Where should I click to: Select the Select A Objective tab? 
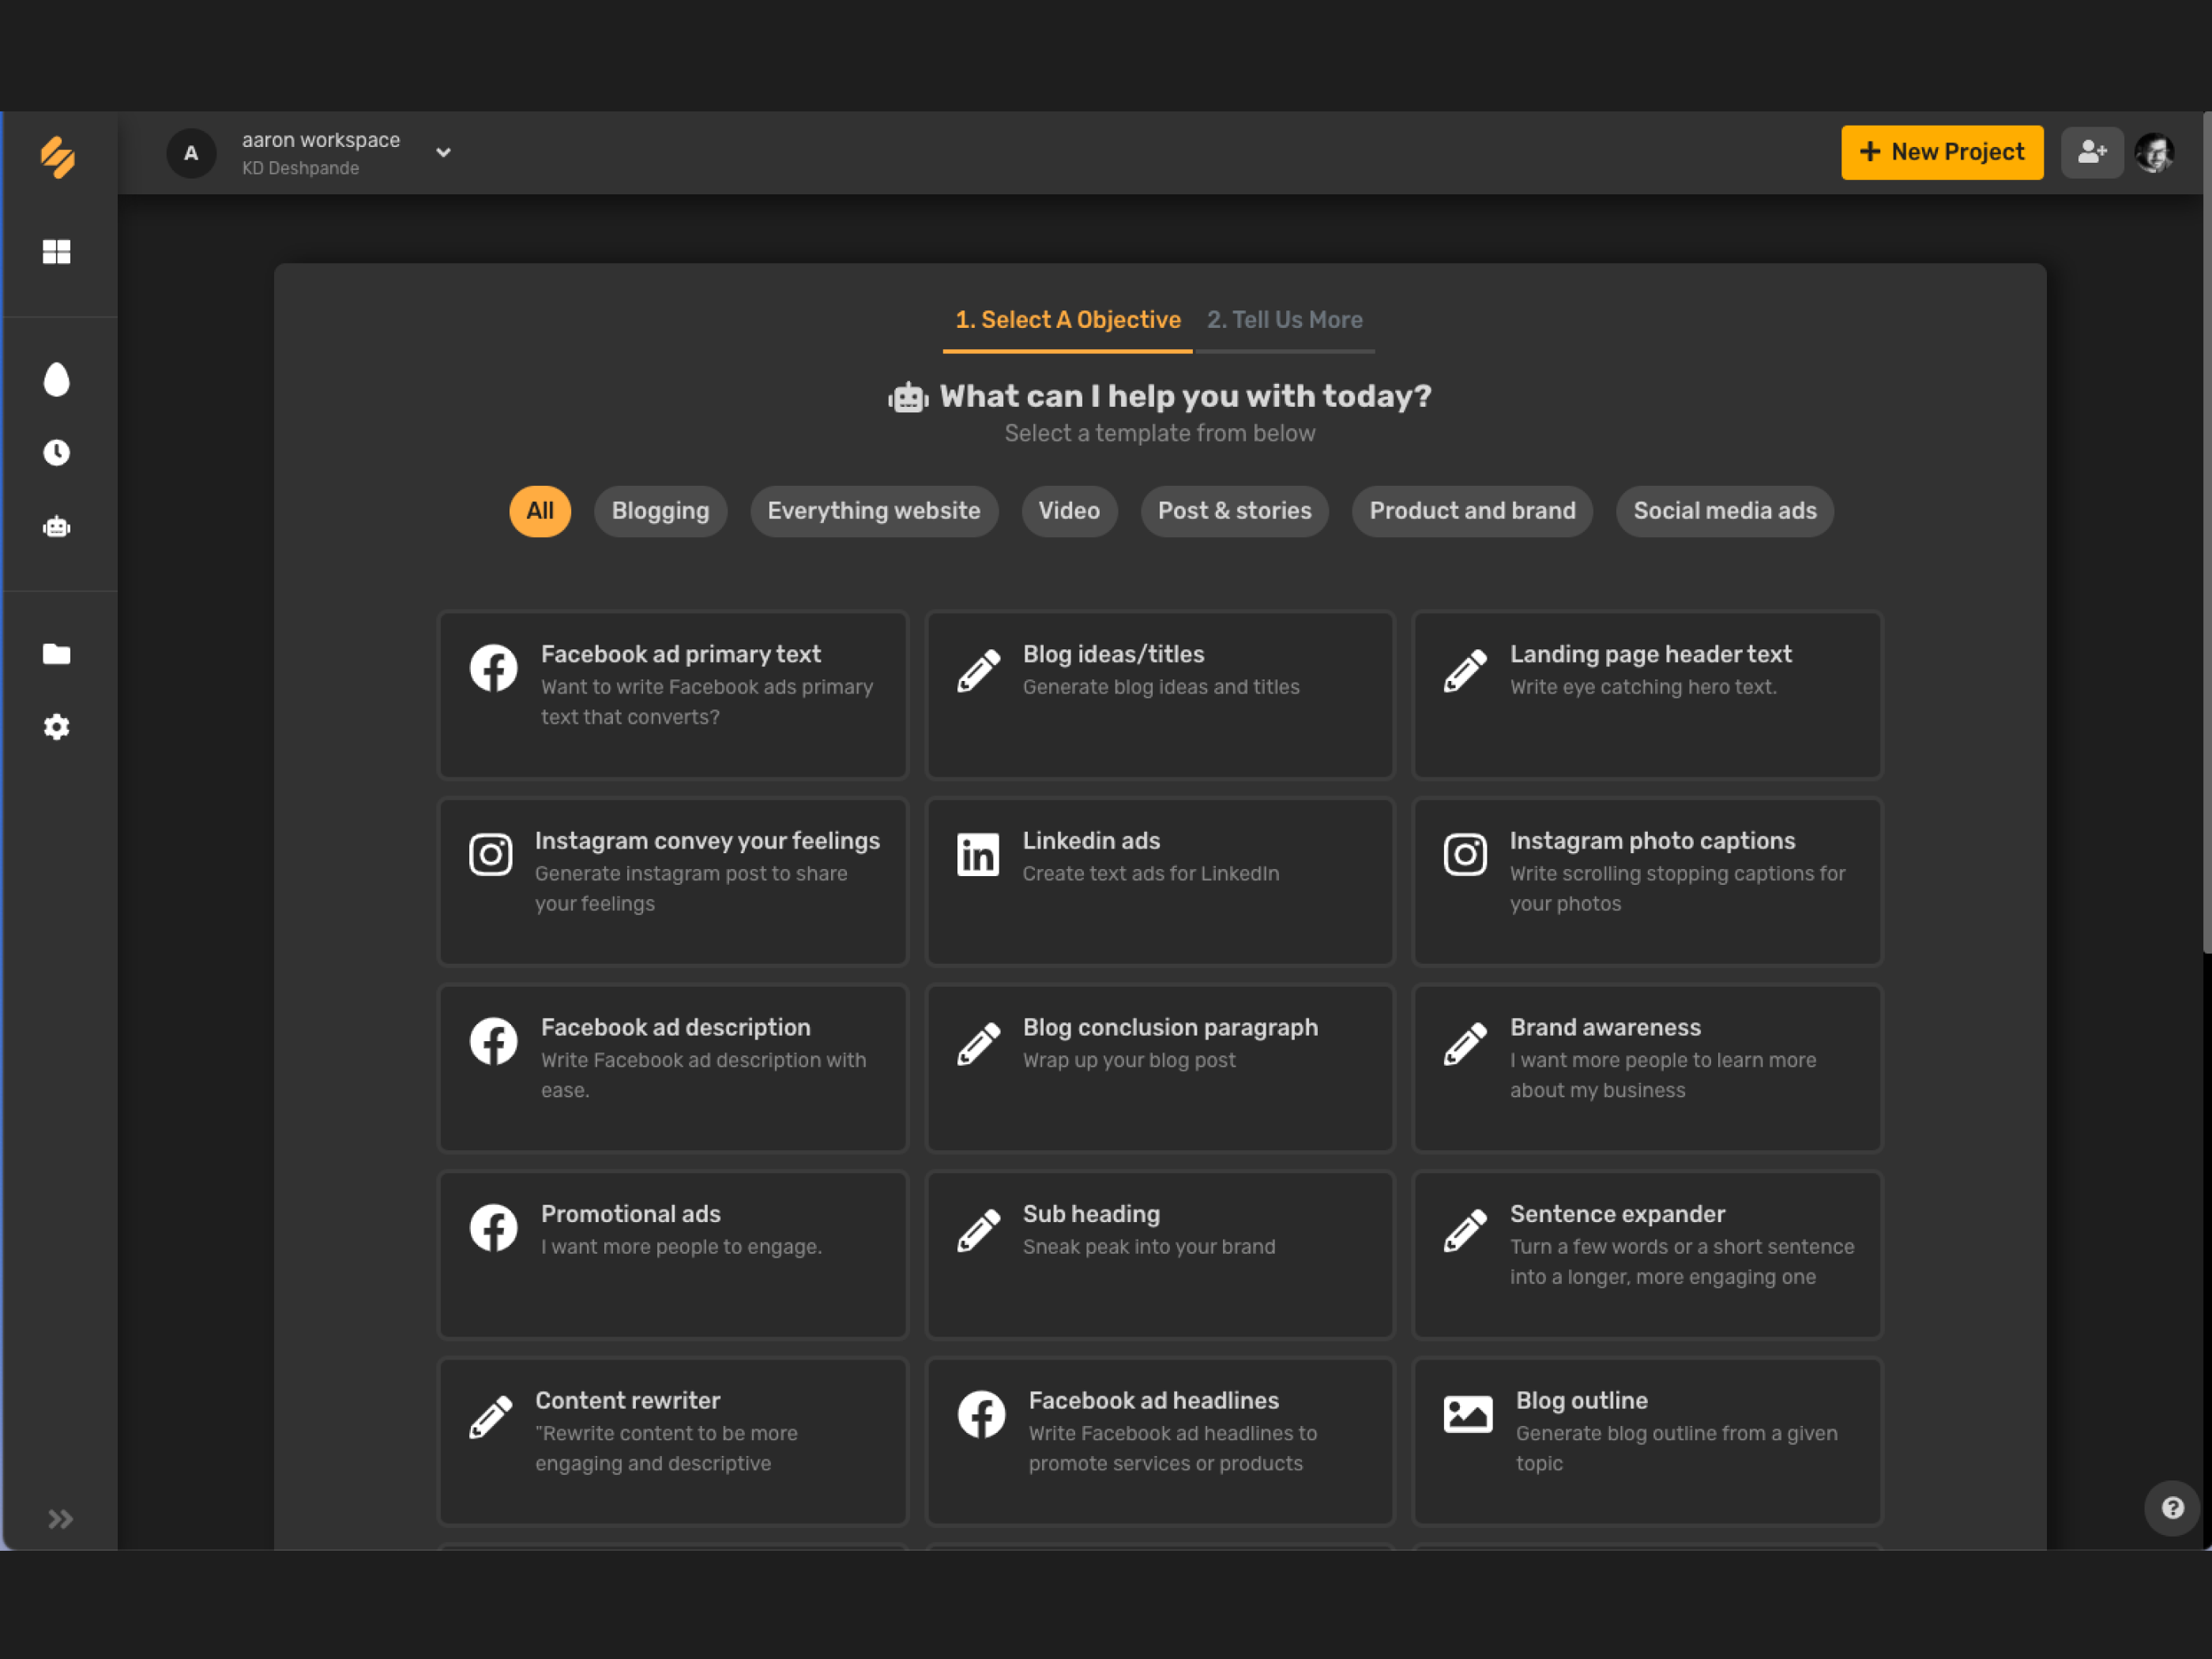tap(1067, 320)
